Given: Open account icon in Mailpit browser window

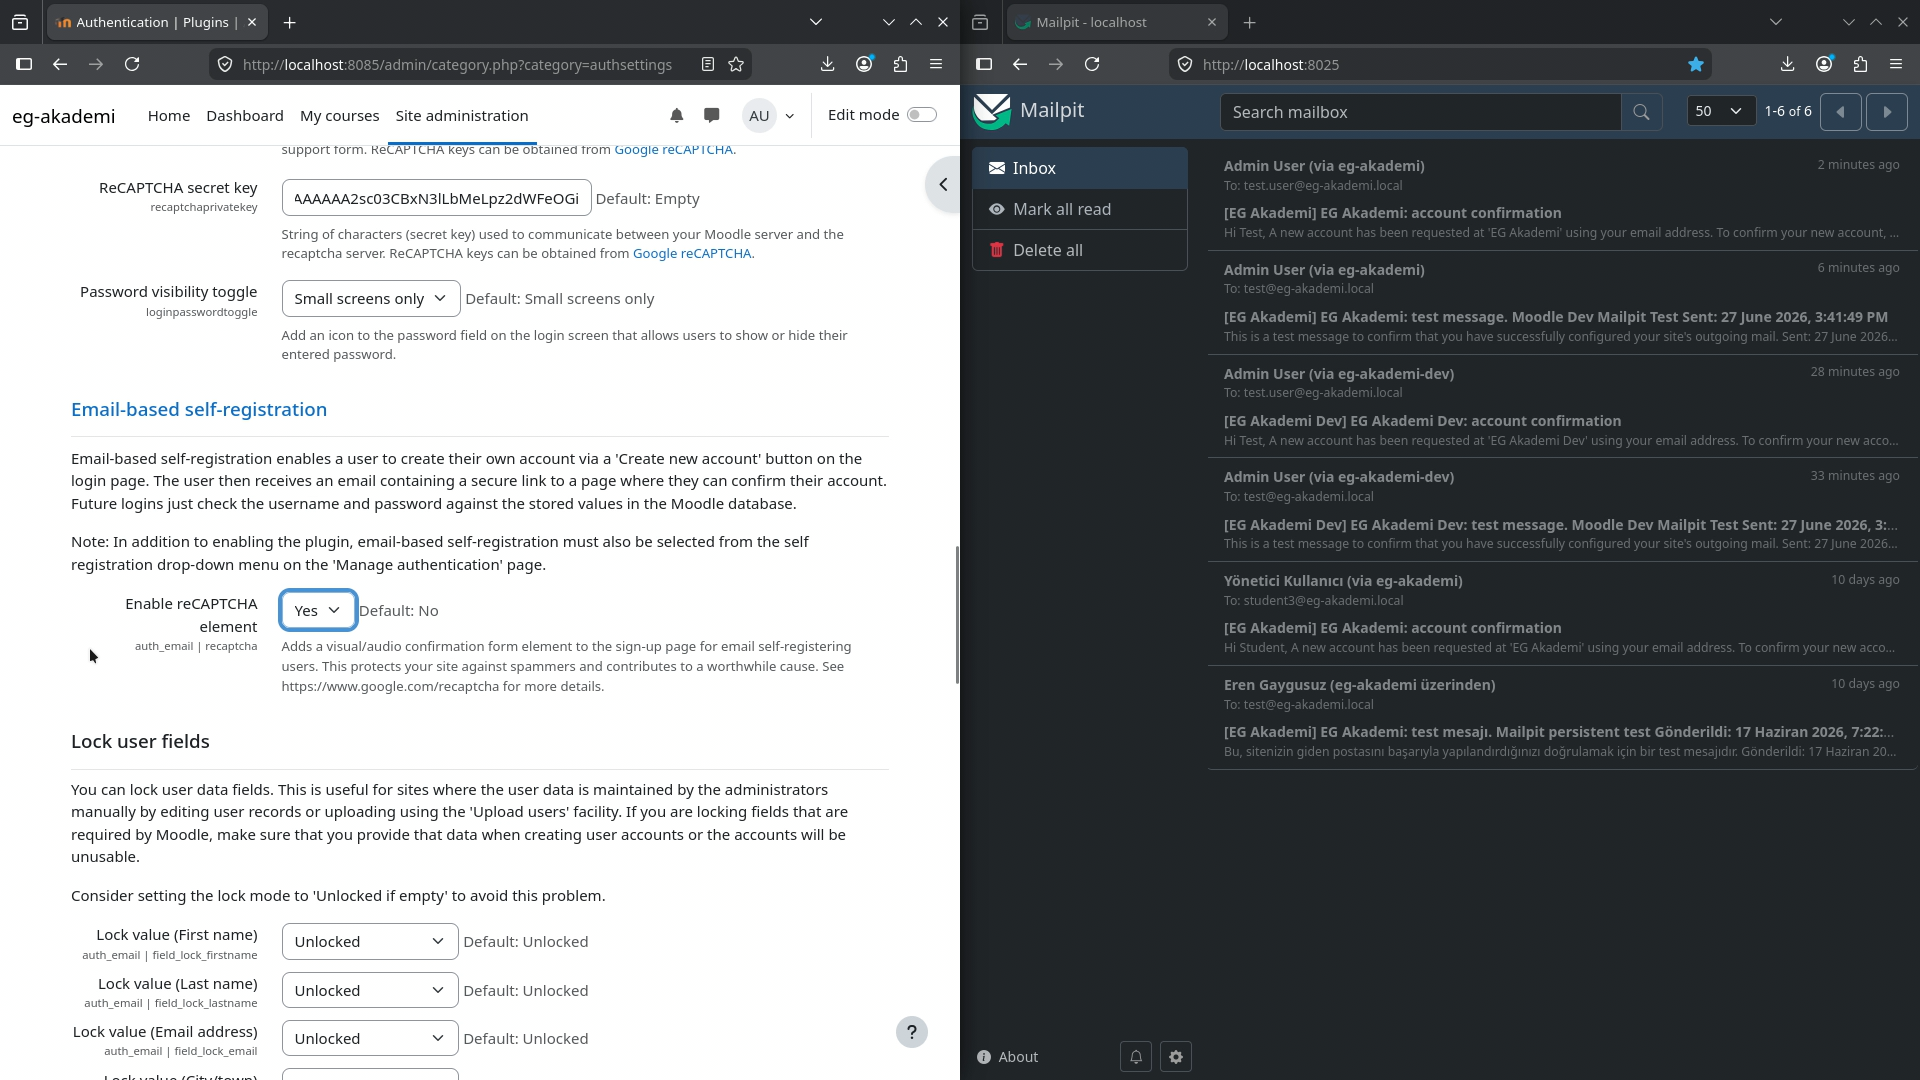Looking at the screenshot, I should point(1824,64).
